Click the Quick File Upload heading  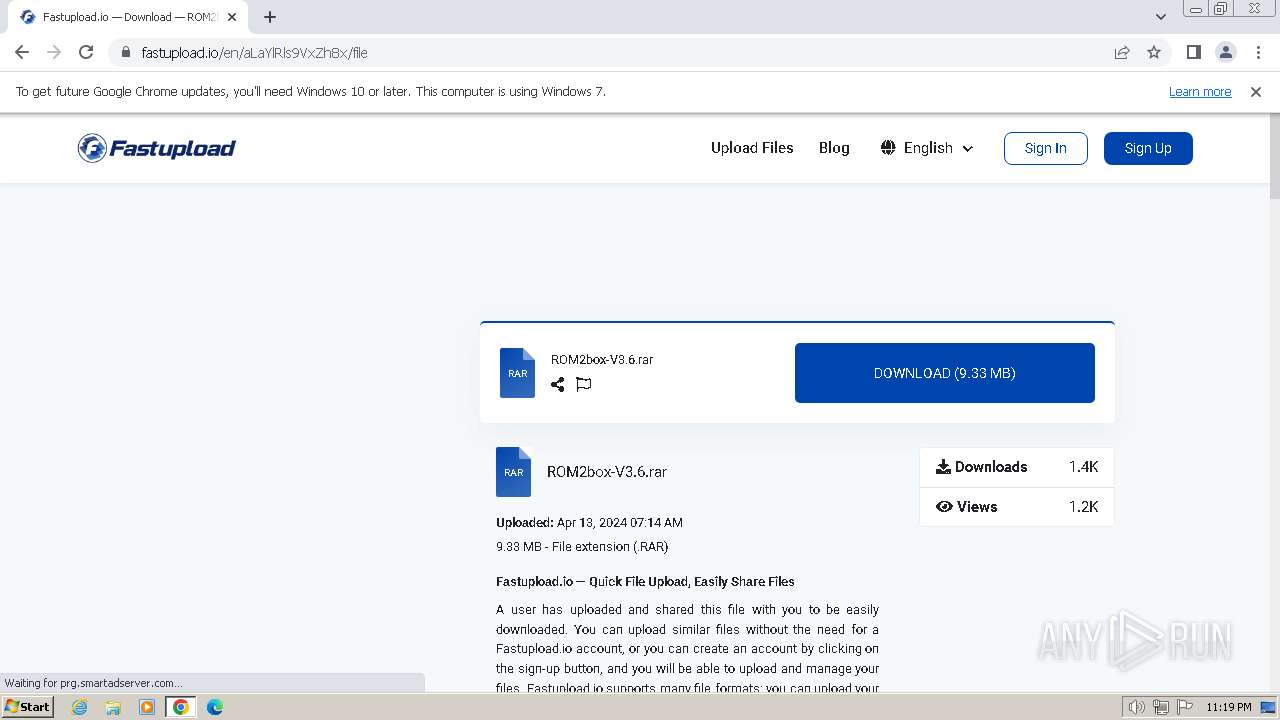coord(645,582)
